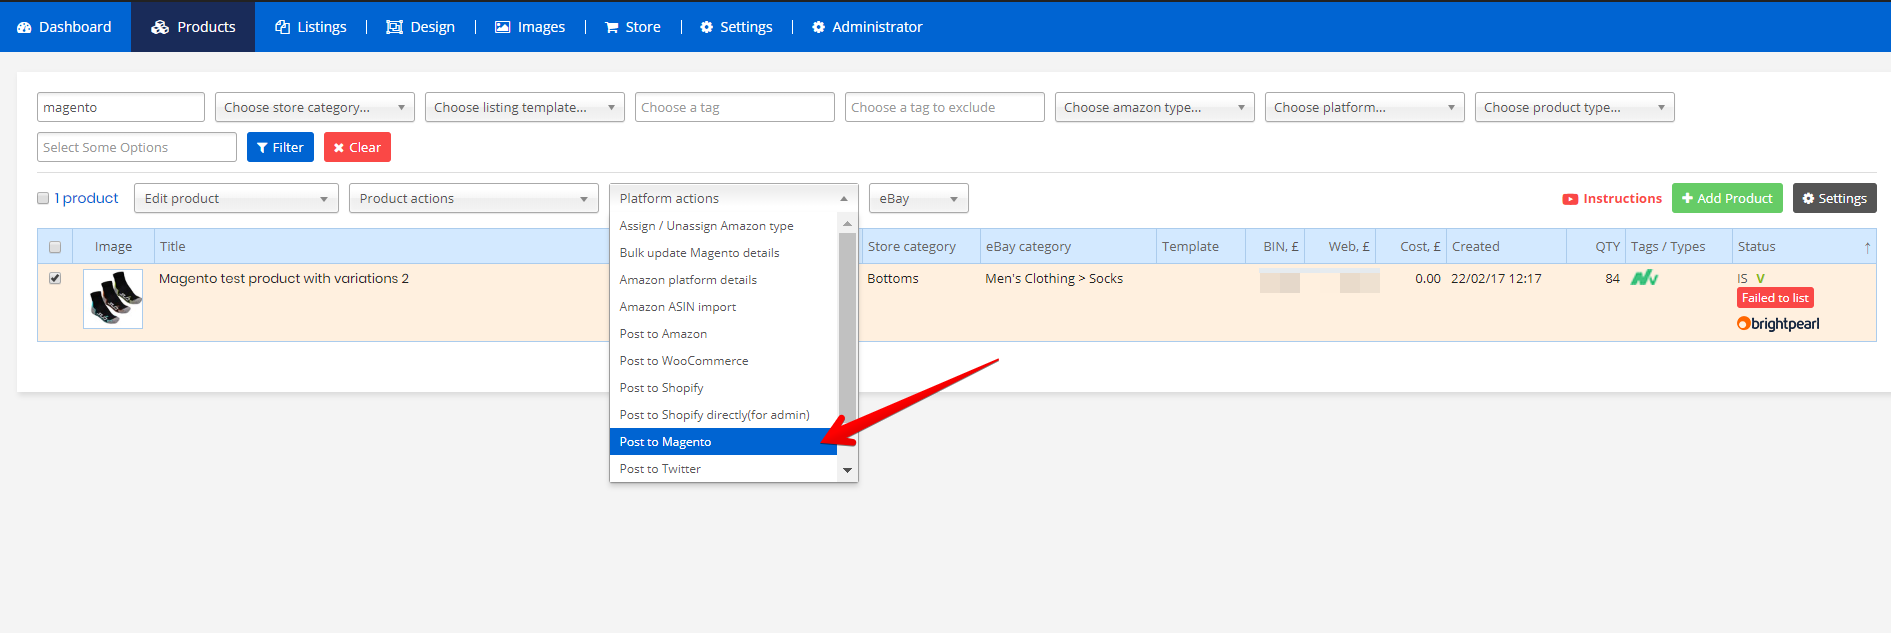Sort by the Store category header
This screenshot has height=633, width=1891.
coord(921,247)
